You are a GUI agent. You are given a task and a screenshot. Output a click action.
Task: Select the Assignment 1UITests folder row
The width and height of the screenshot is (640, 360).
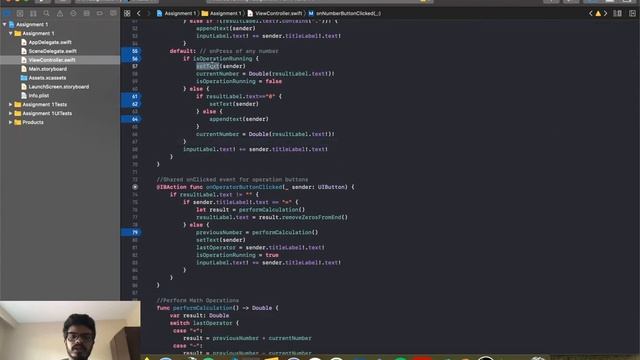(60, 113)
